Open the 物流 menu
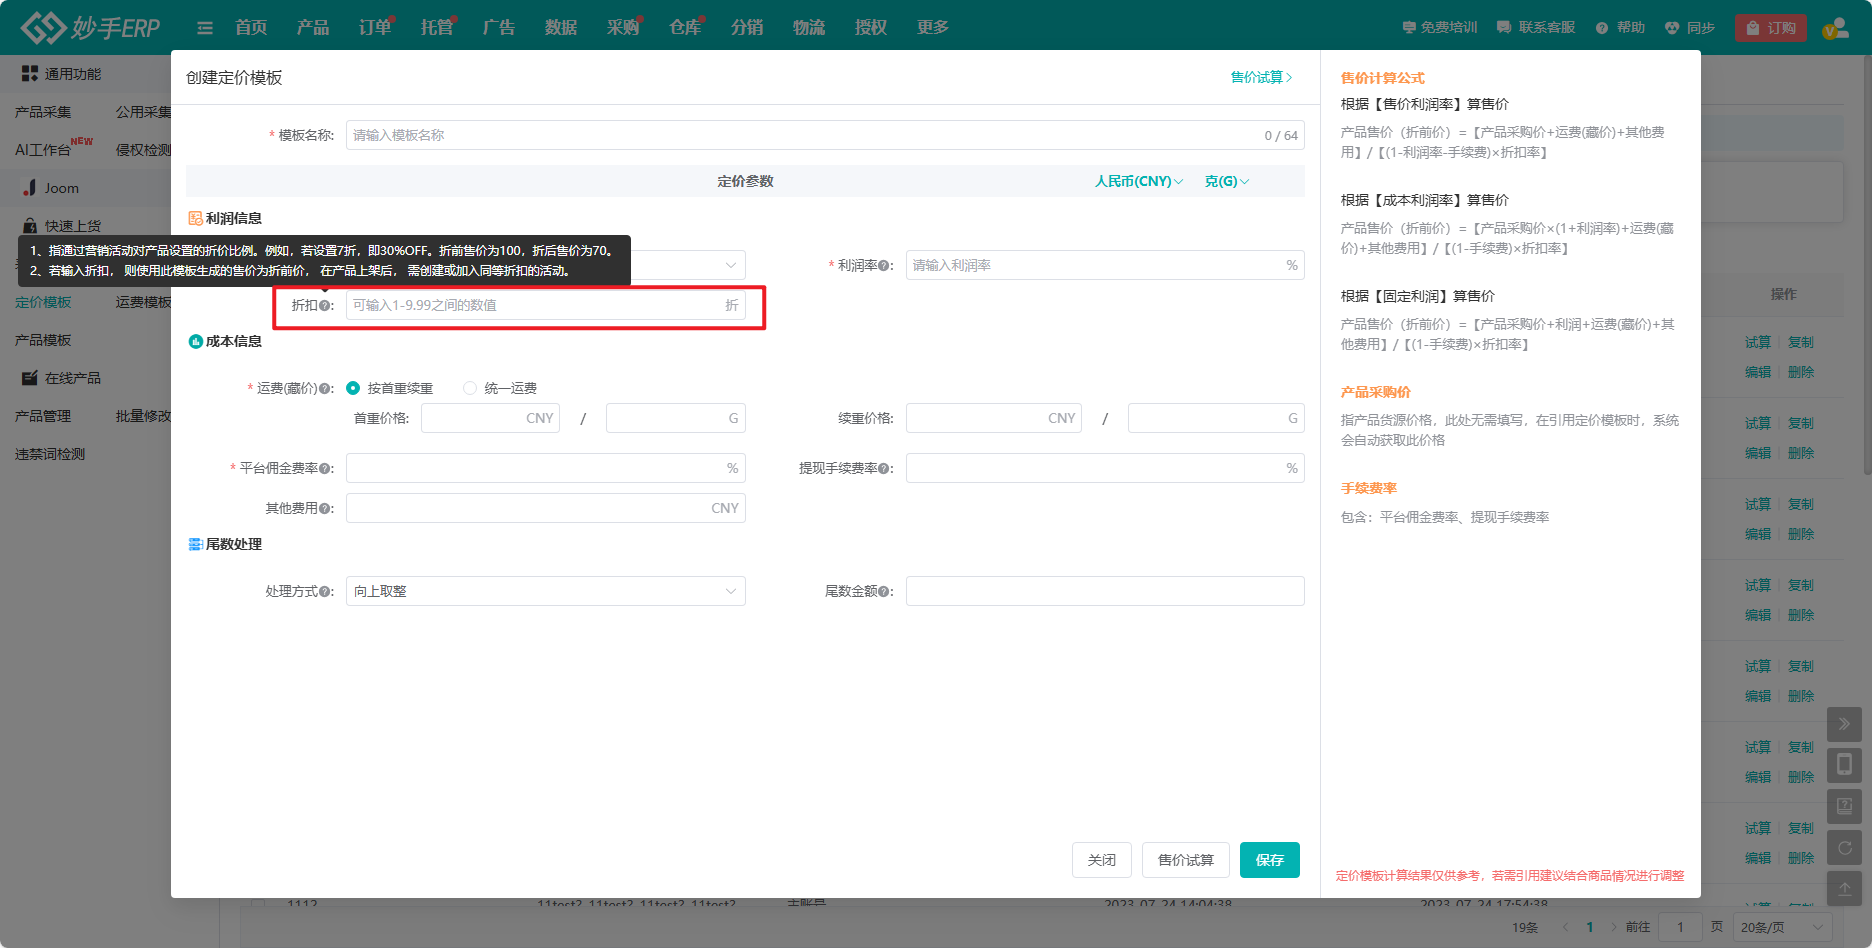Screen dimensions: 1872x948 pos(809,28)
